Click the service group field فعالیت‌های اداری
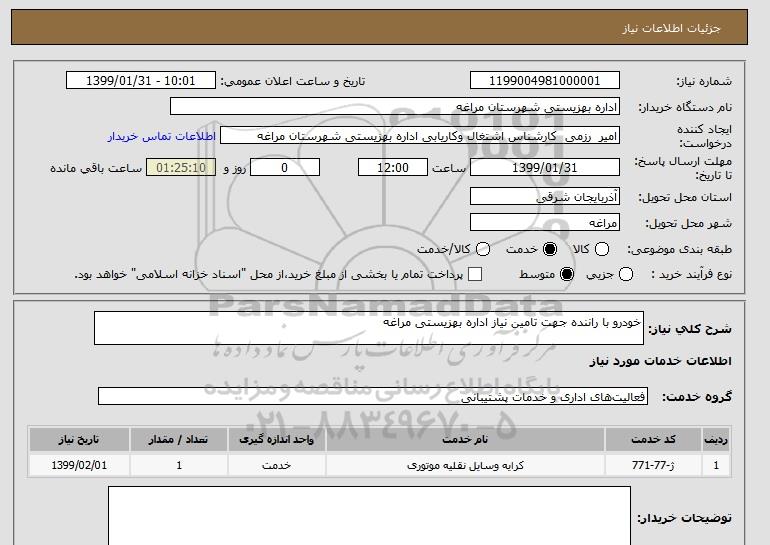 [x=373, y=396]
